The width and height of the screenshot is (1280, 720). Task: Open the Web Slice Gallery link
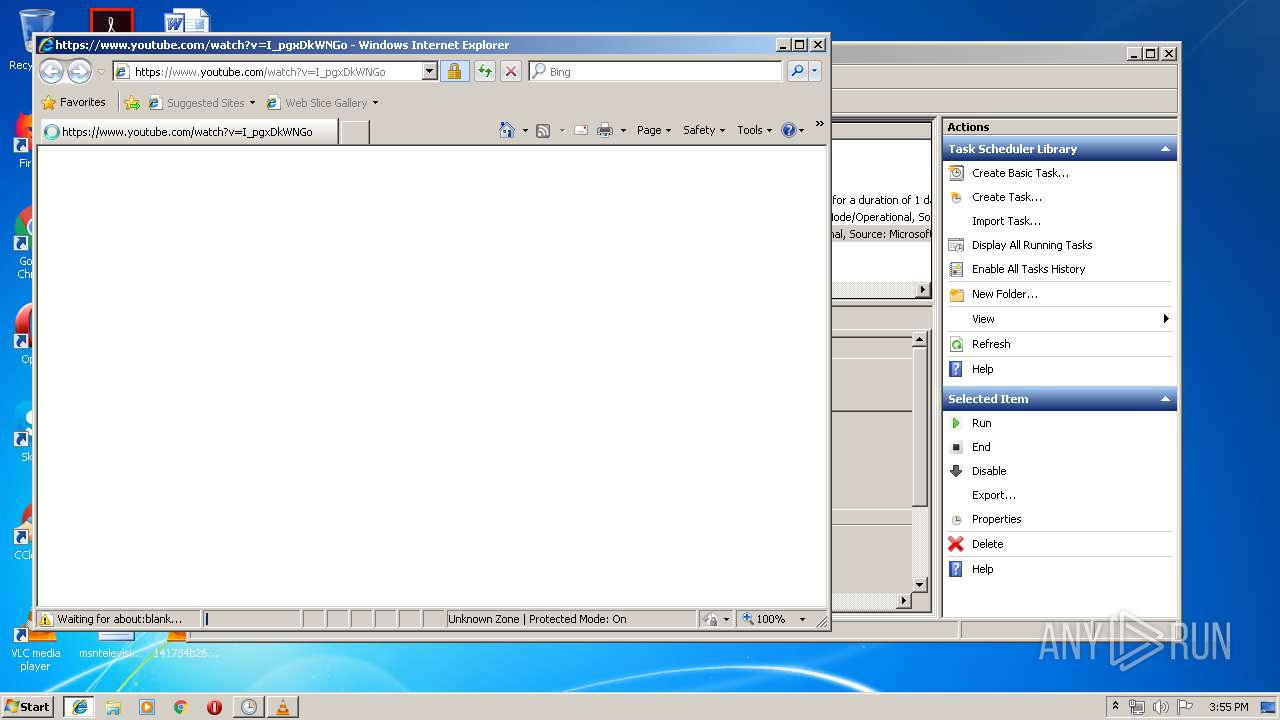(322, 102)
